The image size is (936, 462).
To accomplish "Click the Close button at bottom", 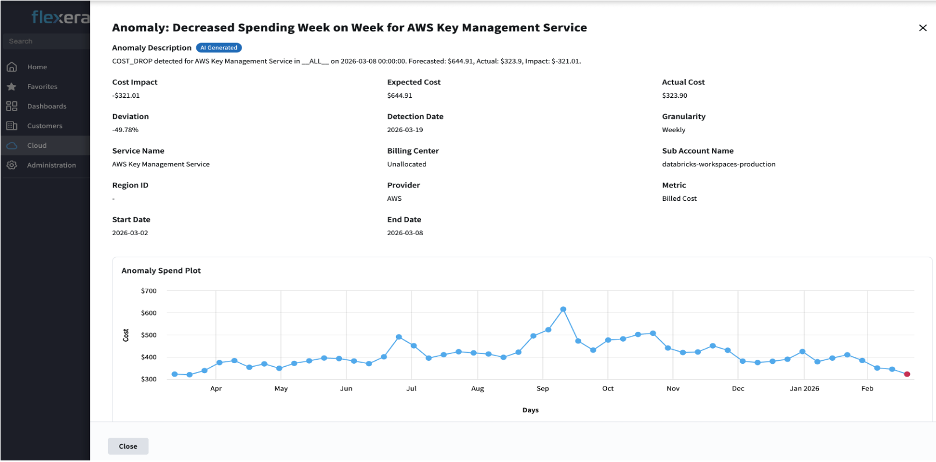I will tap(128, 446).
